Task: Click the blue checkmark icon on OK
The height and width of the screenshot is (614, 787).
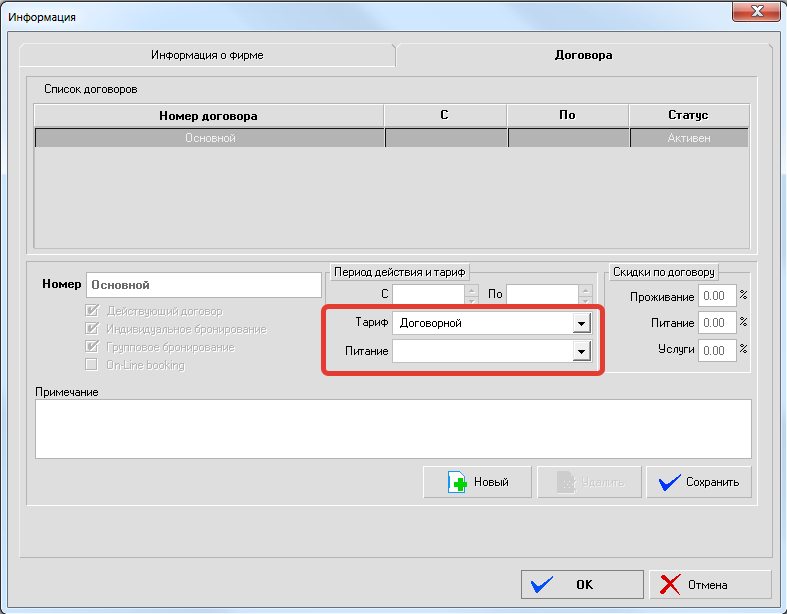Action: click(x=543, y=584)
